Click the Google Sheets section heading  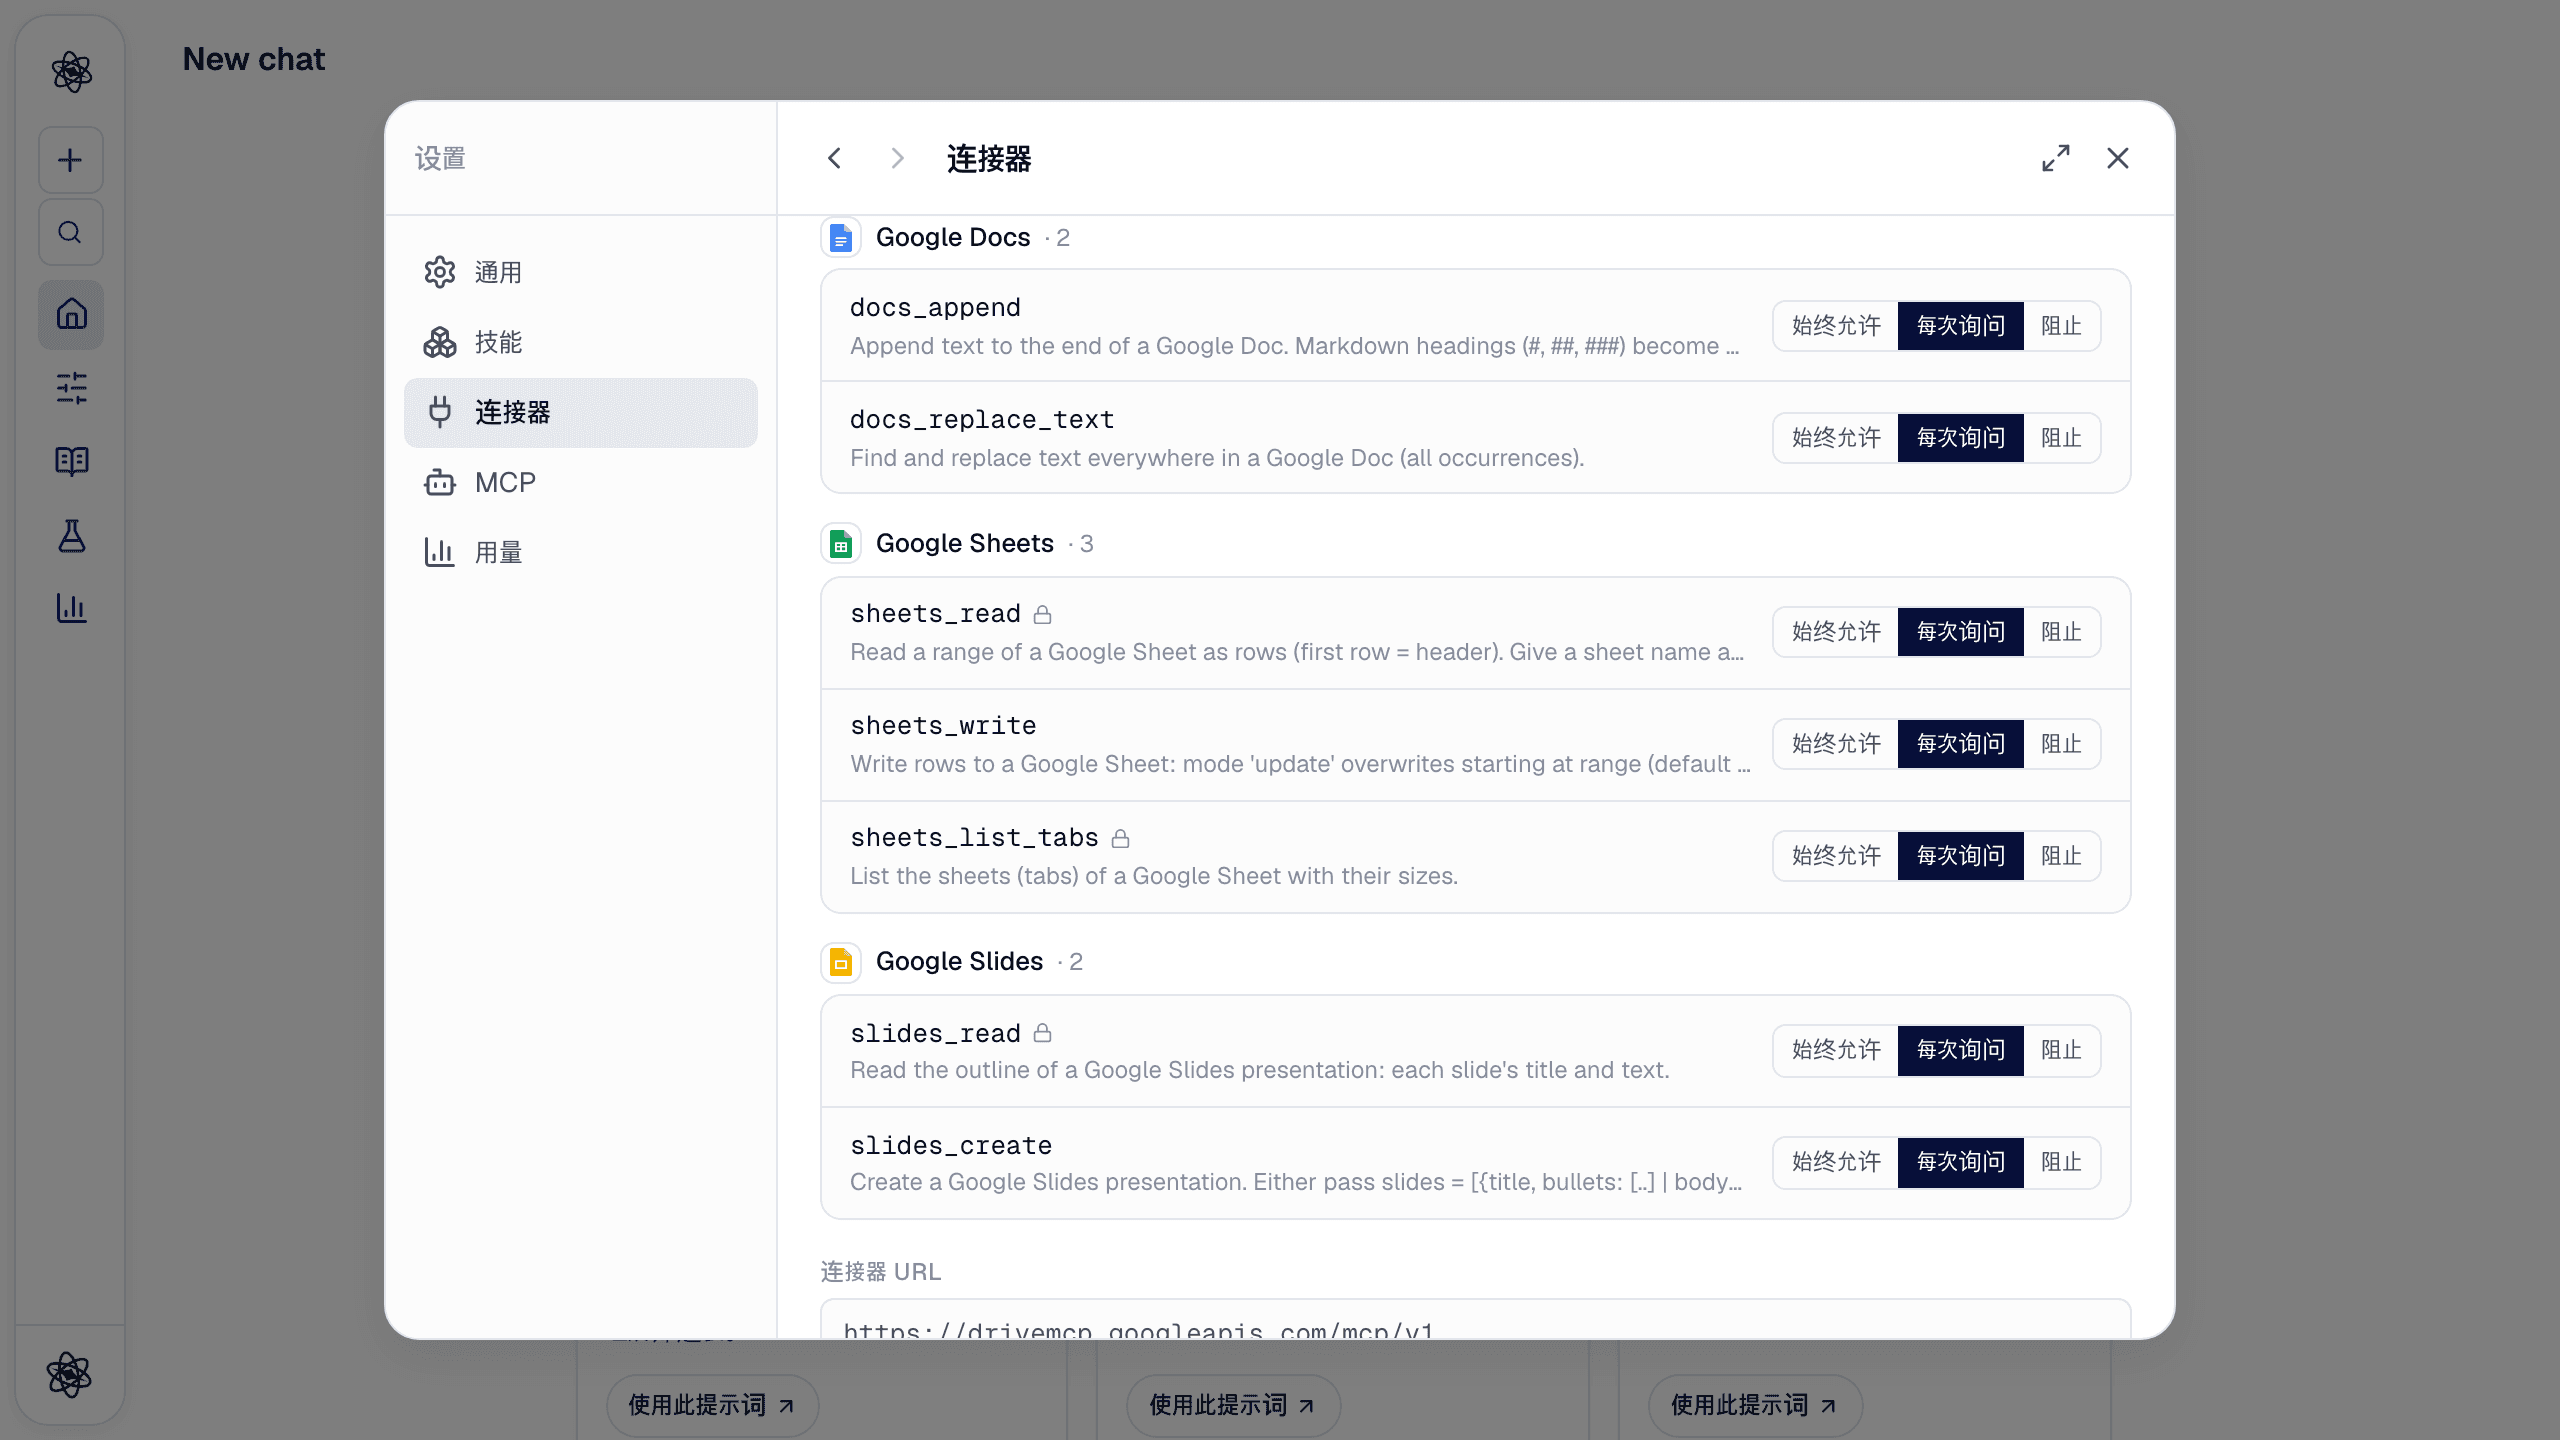point(965,544)
